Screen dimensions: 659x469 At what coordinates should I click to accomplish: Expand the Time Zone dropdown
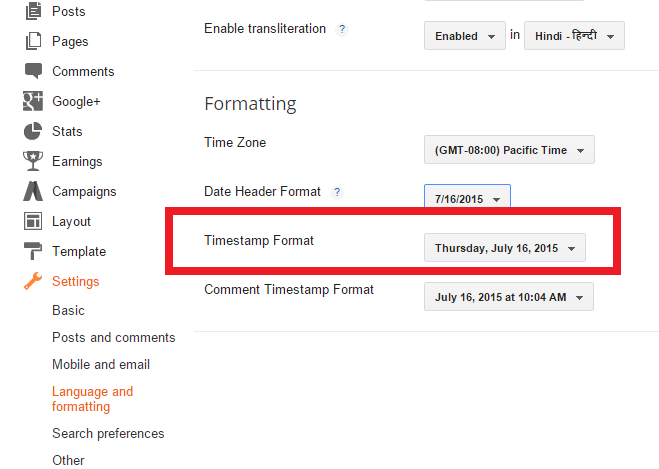pyautogui.click(x=509, y=150)
